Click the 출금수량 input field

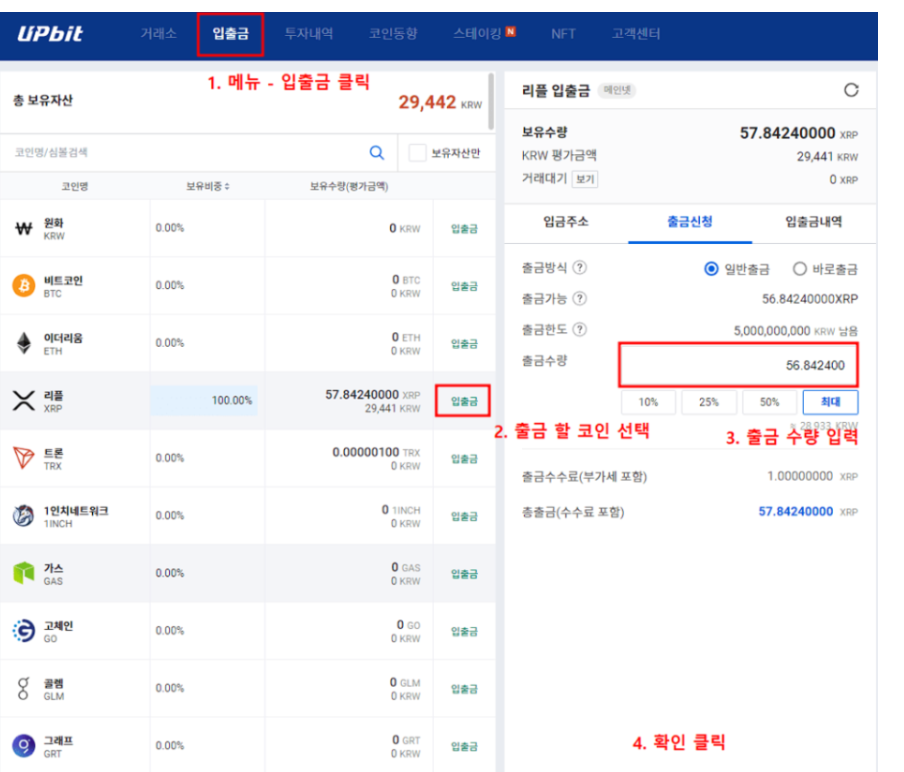[738, 365]
